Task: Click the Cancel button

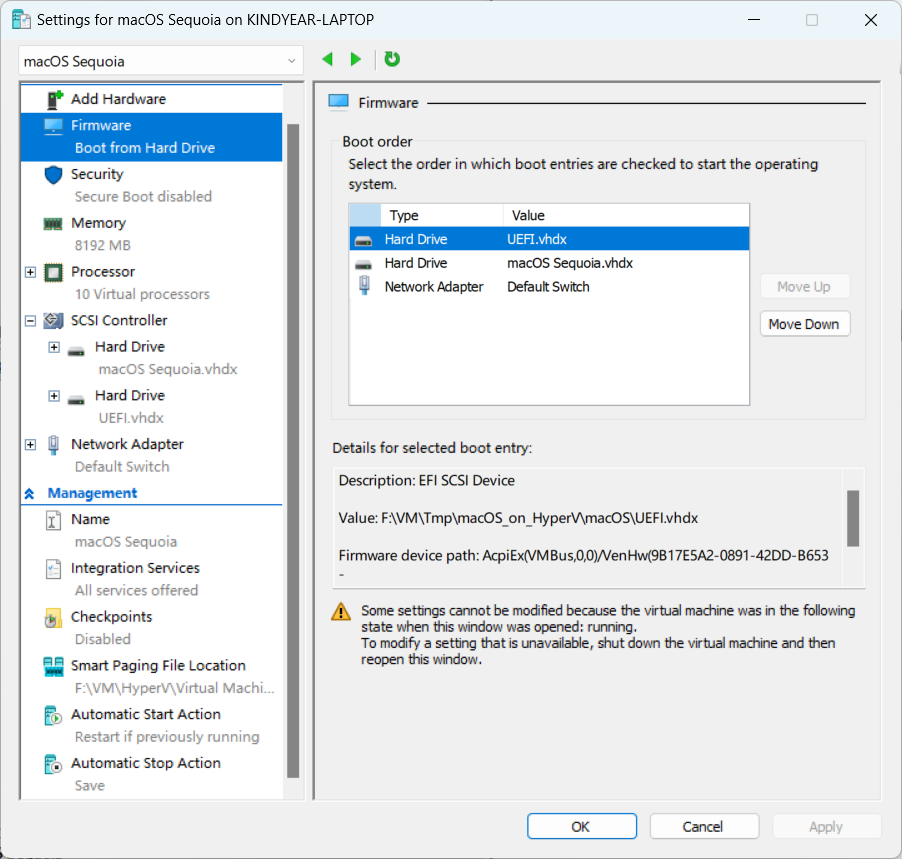Action: pos(704,827)
